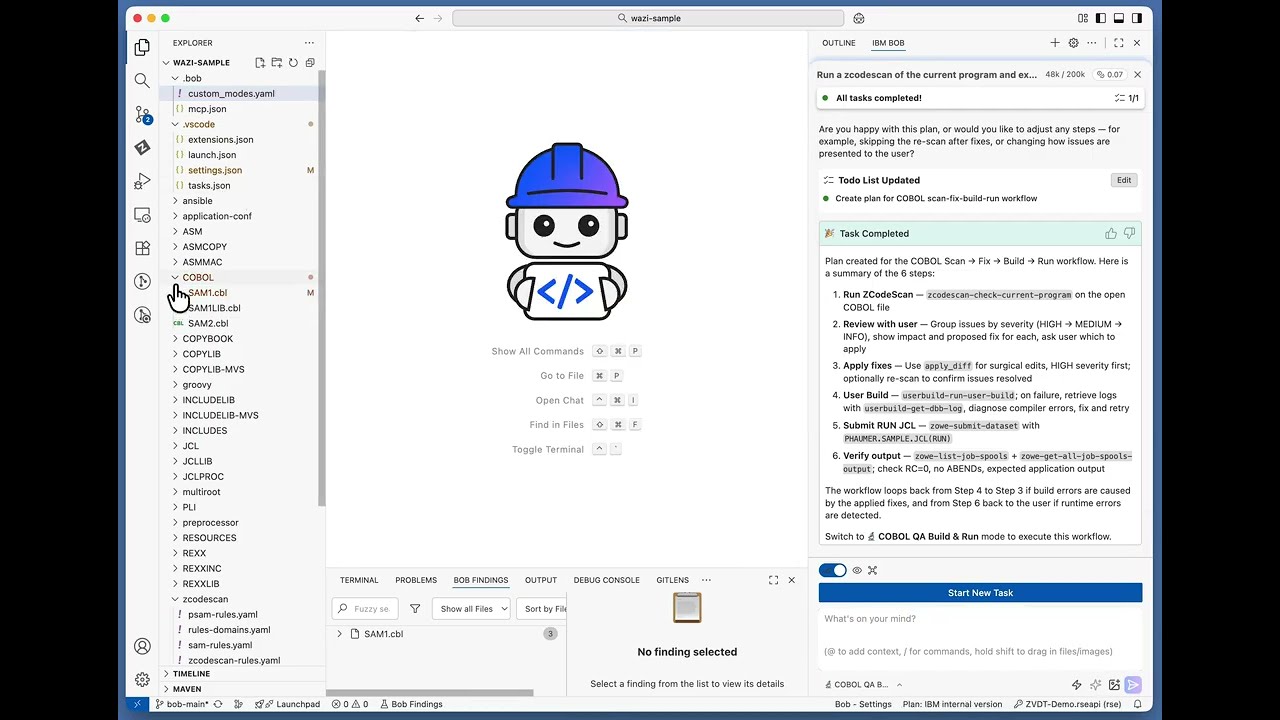Image resolution: width=1280 pixels, height=720 pixels.
Task: Refresh the Explorer file tree
Action: (x=293, y=62)
